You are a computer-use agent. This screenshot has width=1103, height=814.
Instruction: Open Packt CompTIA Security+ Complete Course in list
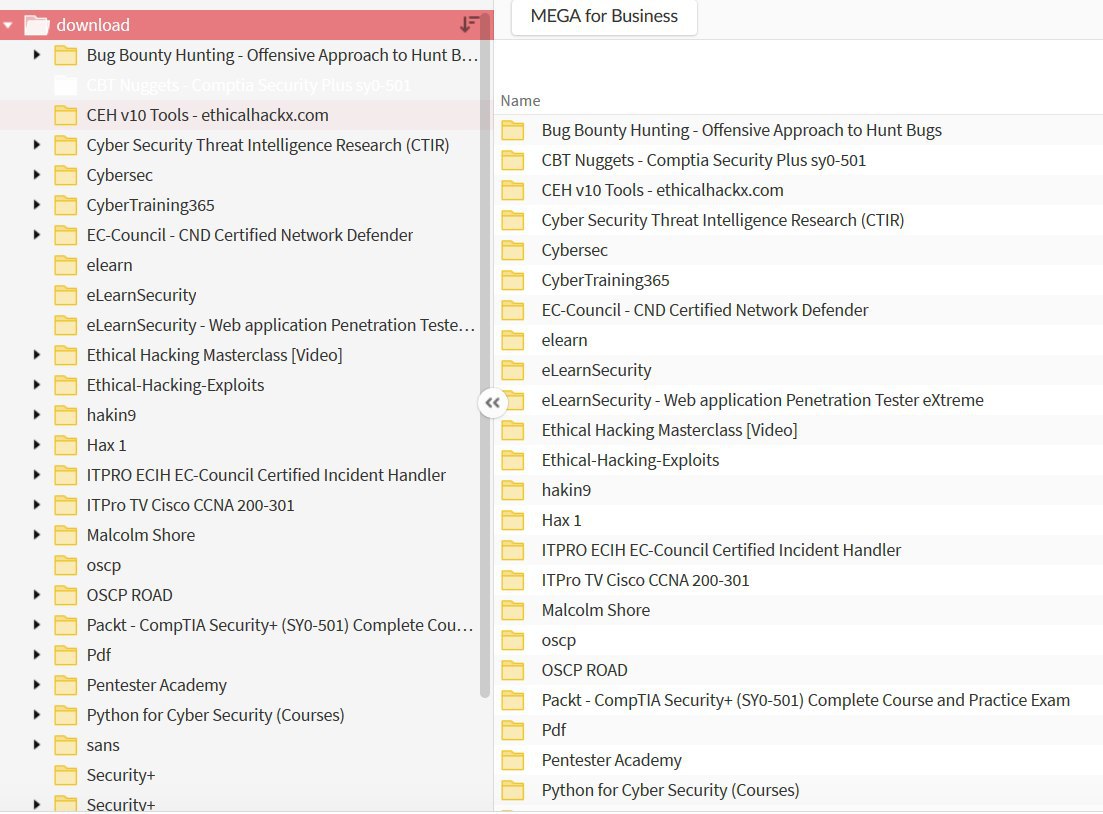[805, 700]
